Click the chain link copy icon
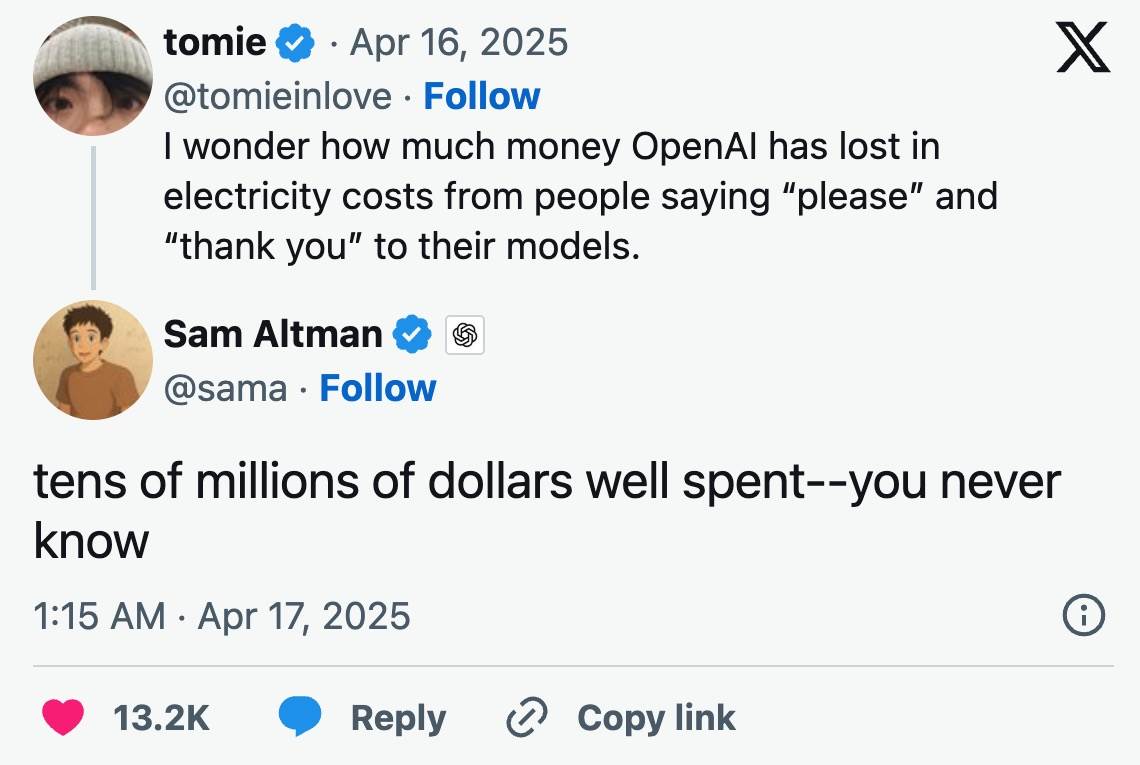 click(527, 718)
